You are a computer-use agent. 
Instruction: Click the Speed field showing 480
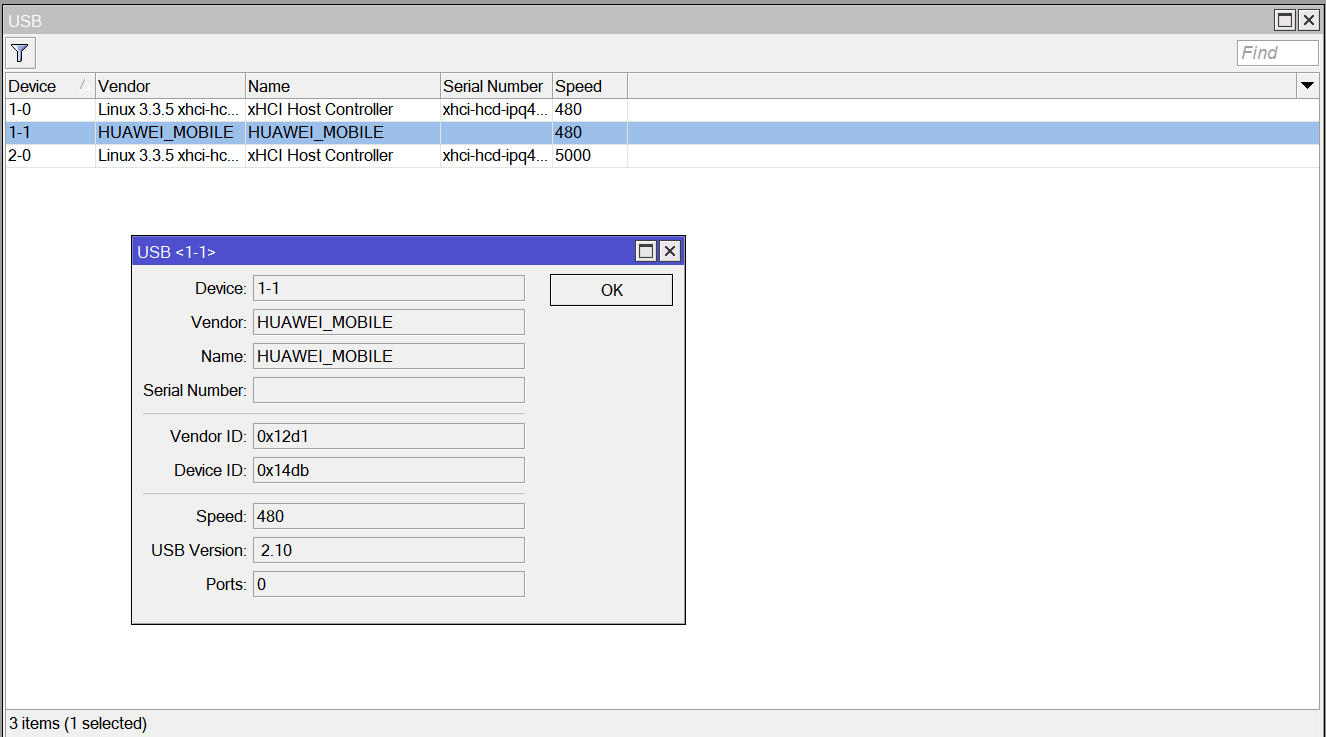tap(388, 516)
